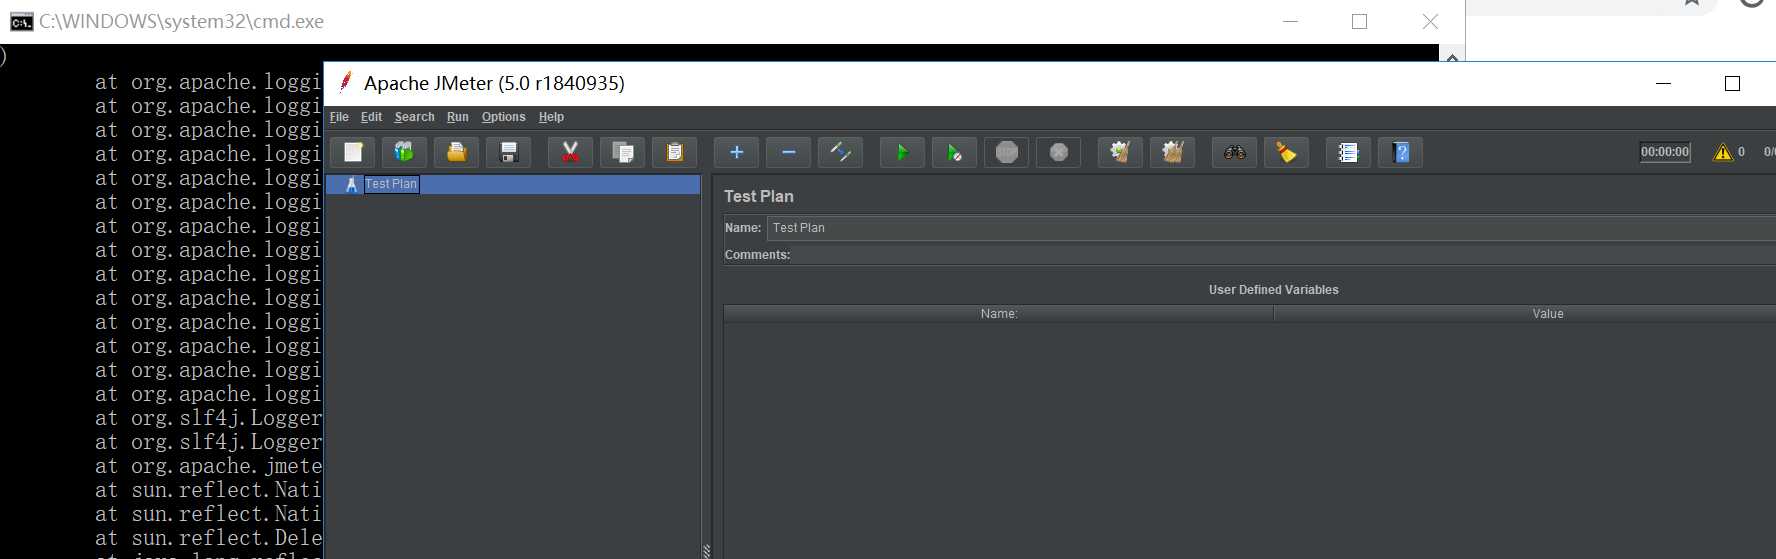Click the Stop test icon
The image size is (1776, 559).
(1007, 152)
